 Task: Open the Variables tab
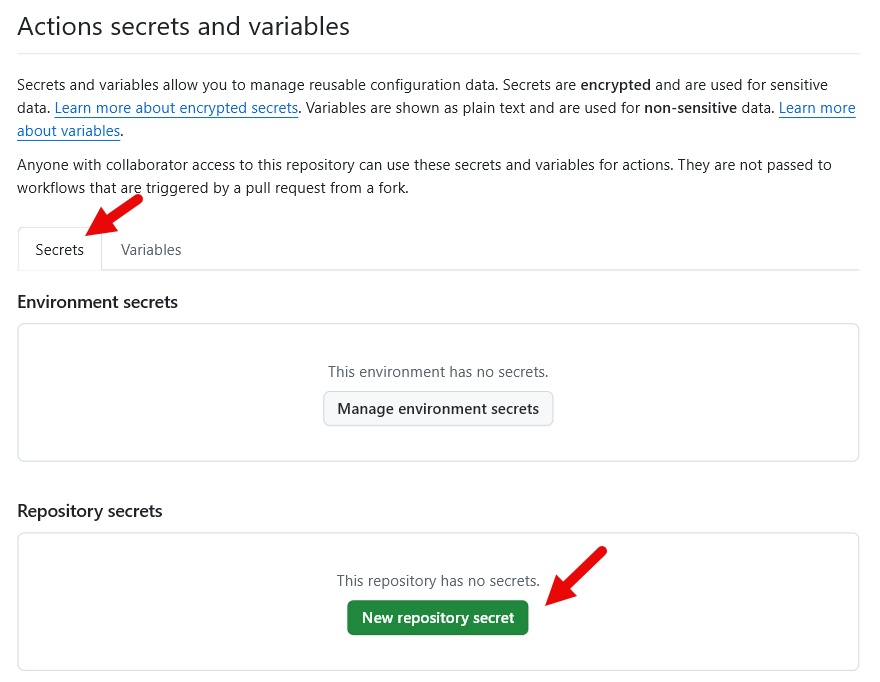point(151,250)
